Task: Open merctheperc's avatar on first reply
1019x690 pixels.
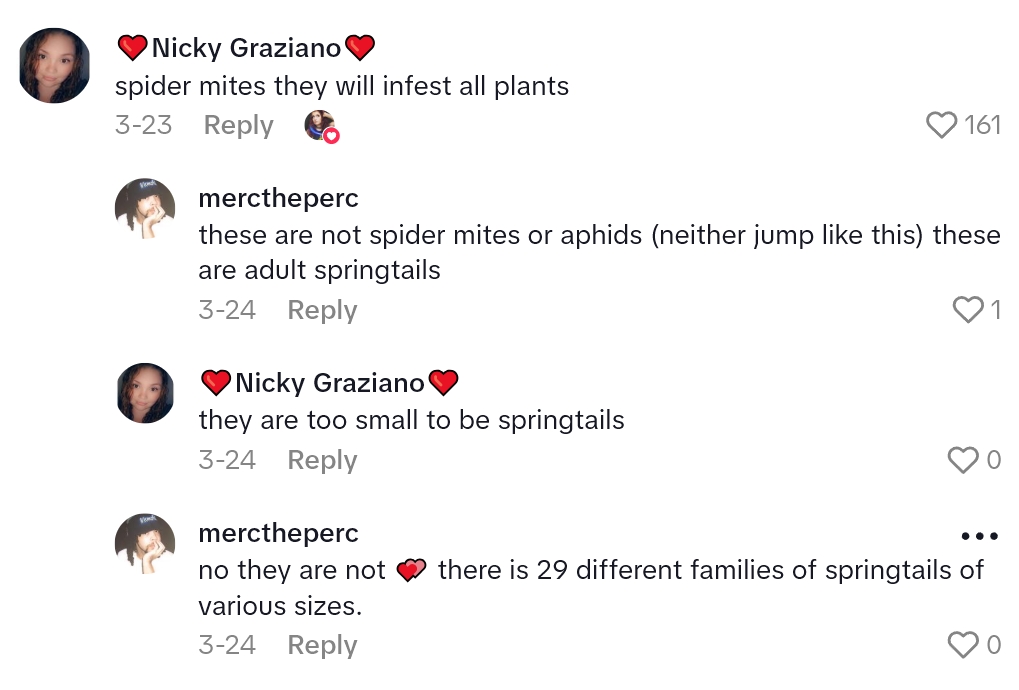Action: tap(146, 209)
